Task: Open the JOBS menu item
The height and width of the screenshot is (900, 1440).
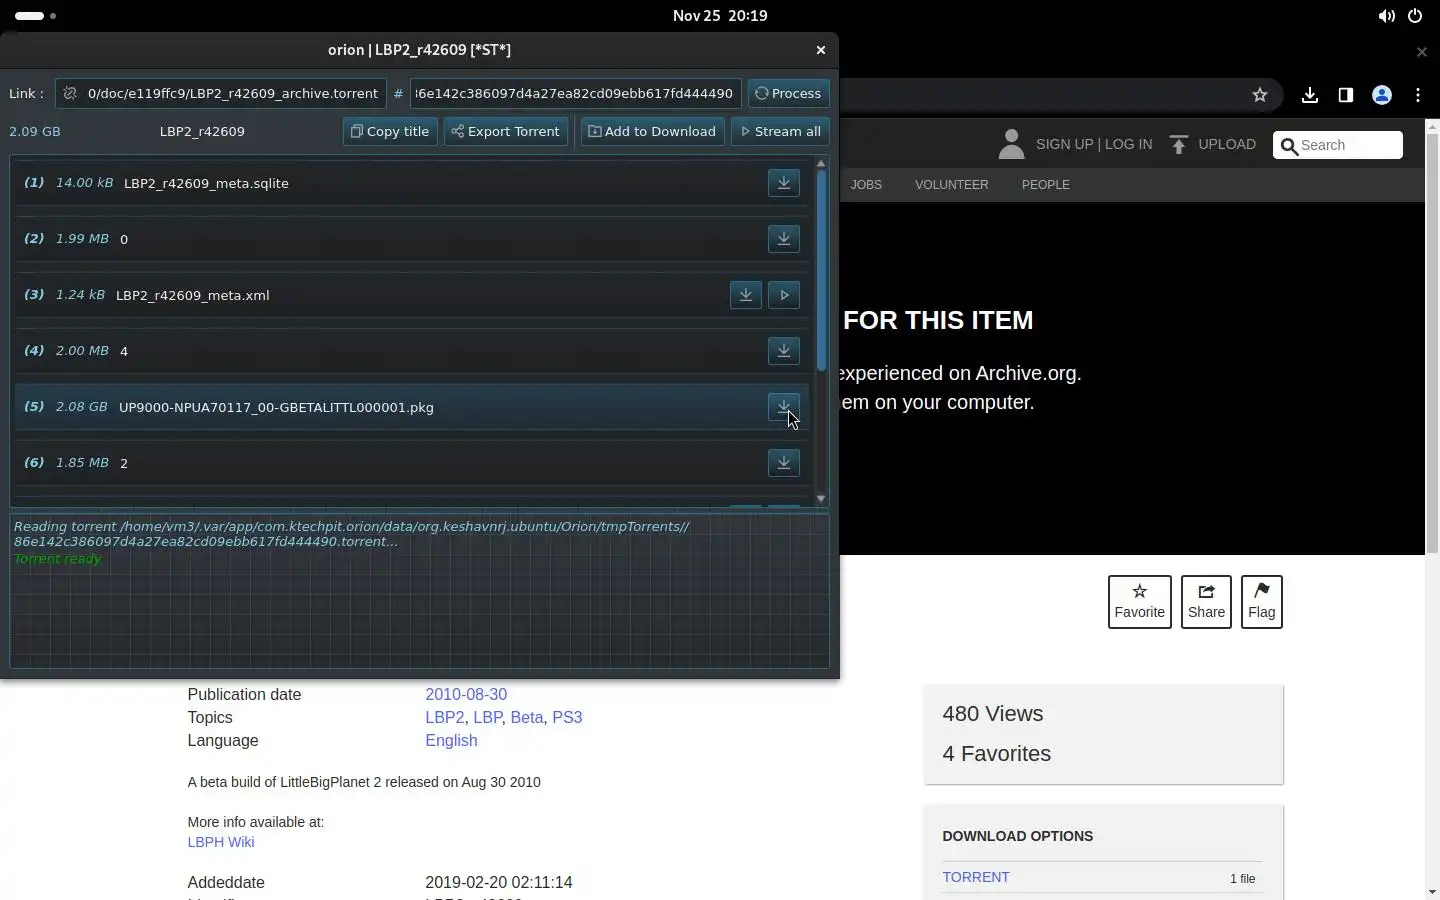Action: pos(866,185)
